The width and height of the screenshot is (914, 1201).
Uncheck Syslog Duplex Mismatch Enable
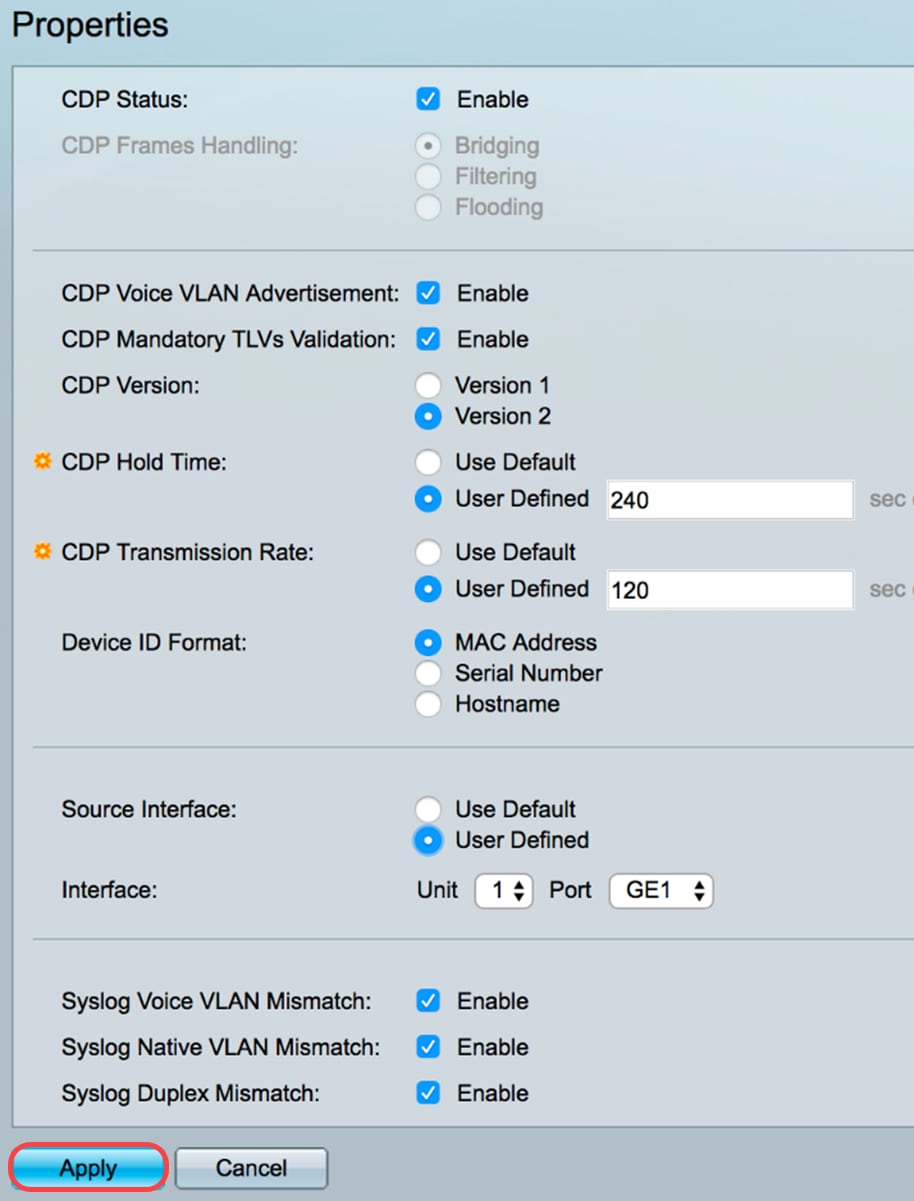[428, 1093]
